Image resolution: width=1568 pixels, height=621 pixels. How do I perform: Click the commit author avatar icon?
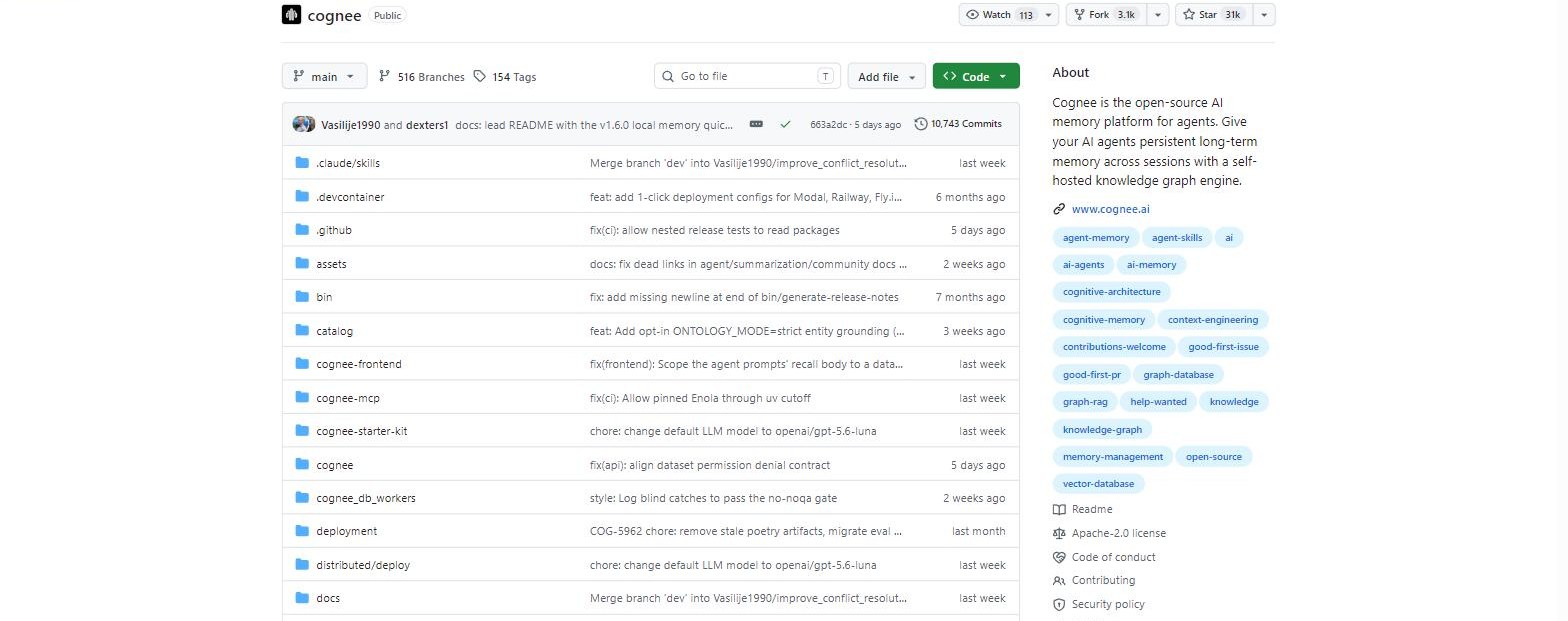tap(304, 125)
